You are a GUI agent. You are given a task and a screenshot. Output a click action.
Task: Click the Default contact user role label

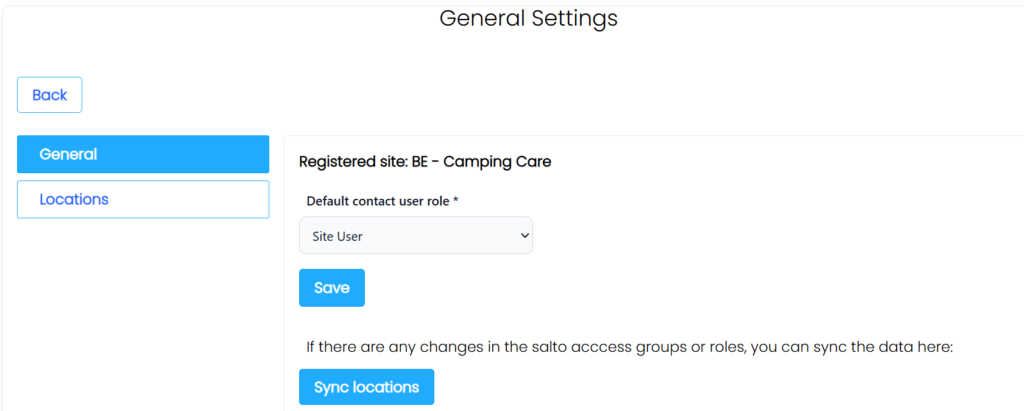[378, 201]
